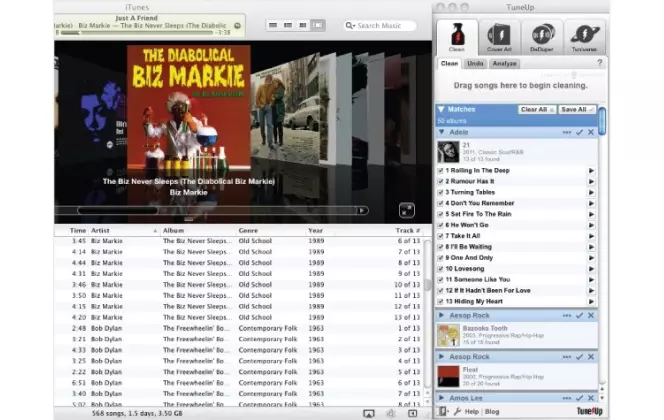This screenshot has height=420, width=664.
Task: Click the Genius icon in iTunes status bar
Action: pyautogui.click(x=391, y=414)
